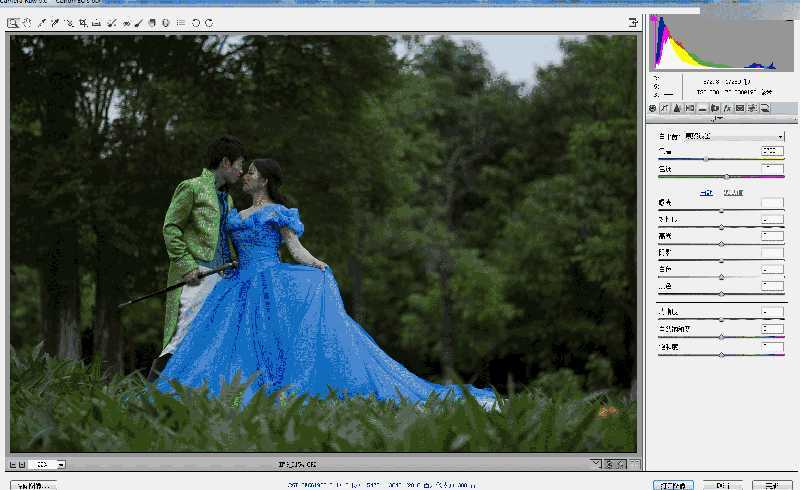Select the Hand tool

(x=27, y=23)
